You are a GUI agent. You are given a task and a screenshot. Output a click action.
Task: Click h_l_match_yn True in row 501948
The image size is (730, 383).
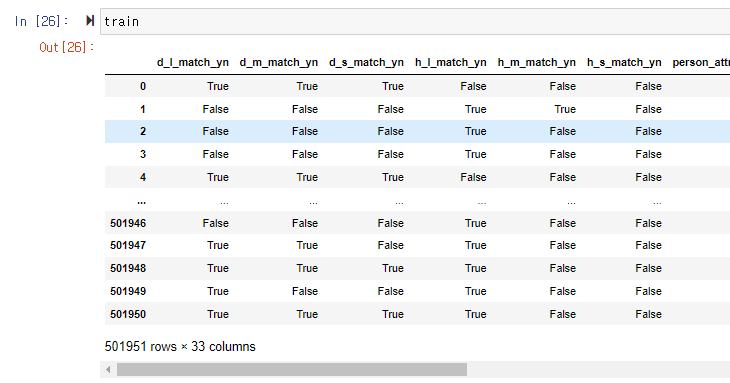(x=476, y=268)
